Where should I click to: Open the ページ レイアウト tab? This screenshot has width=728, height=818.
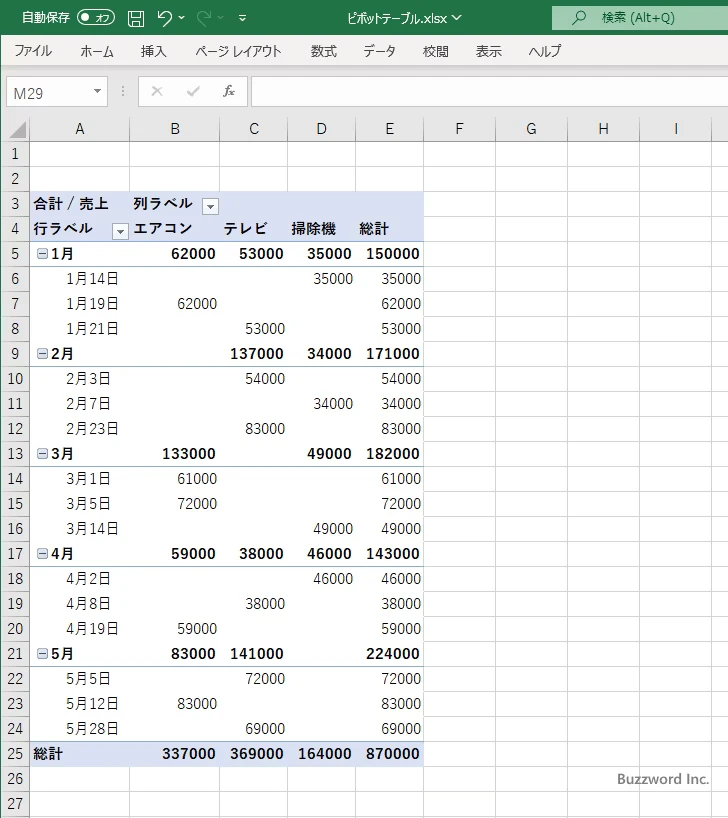click(238, 51)
